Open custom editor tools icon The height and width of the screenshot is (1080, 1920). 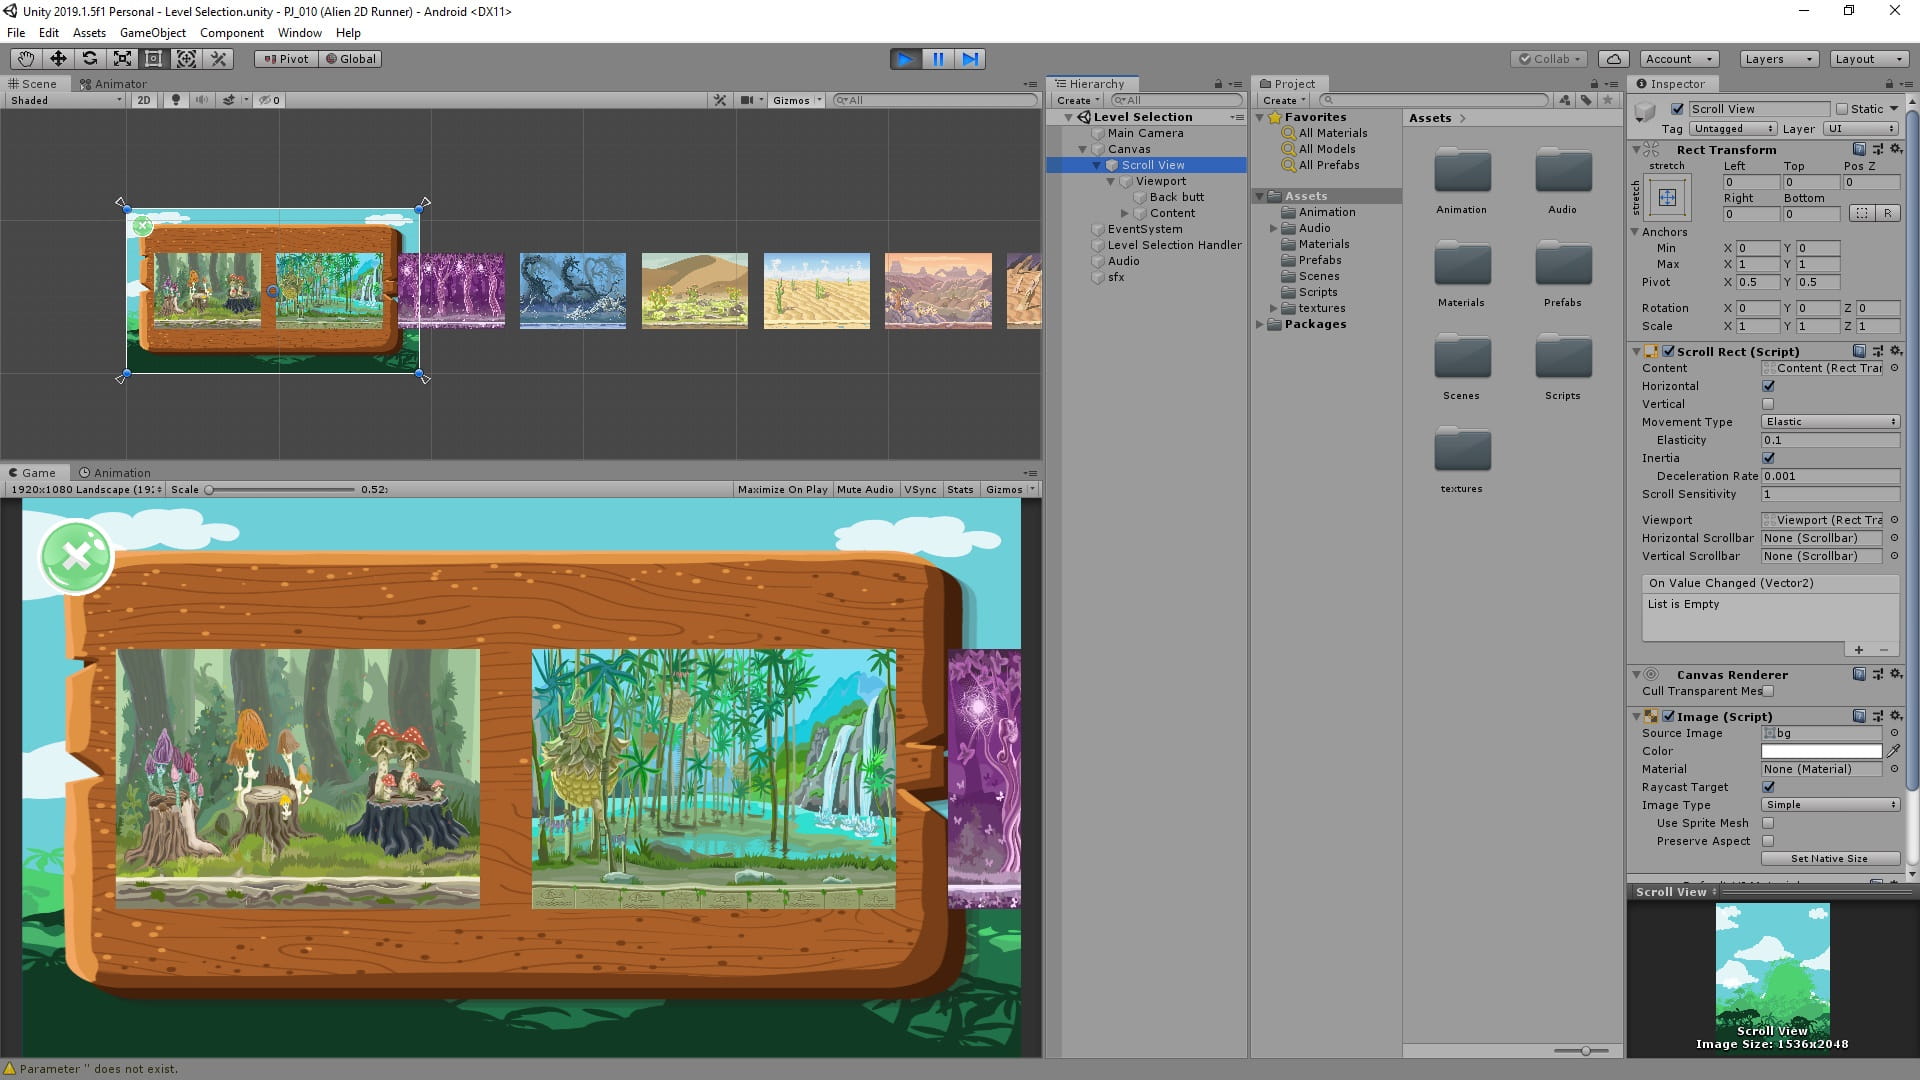[218, 59]
